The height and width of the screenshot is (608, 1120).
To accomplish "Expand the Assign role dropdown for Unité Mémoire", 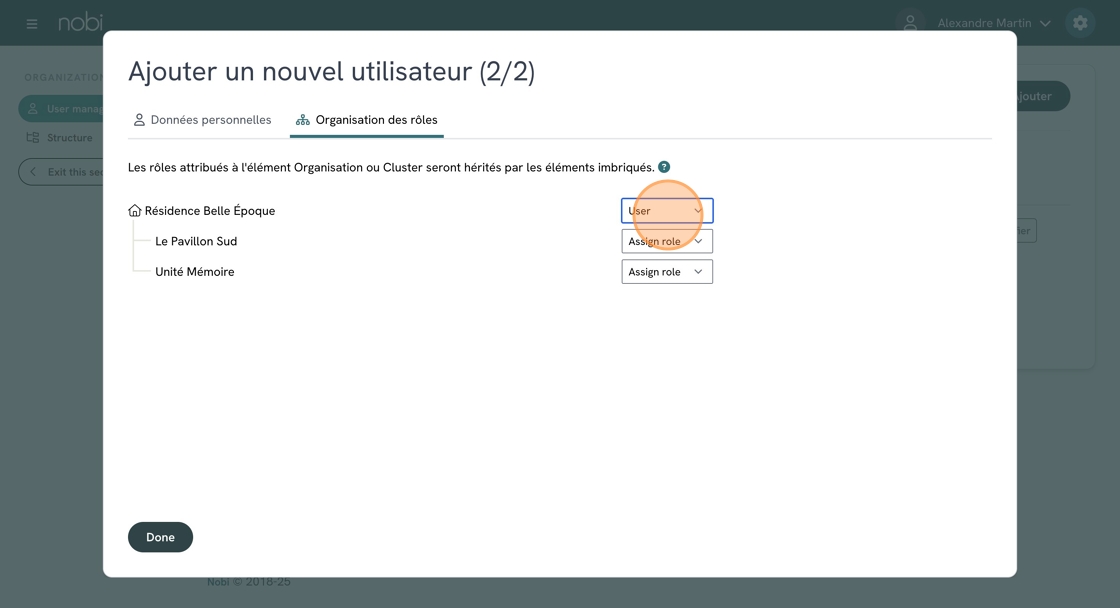I will click(x=667, y=272).
